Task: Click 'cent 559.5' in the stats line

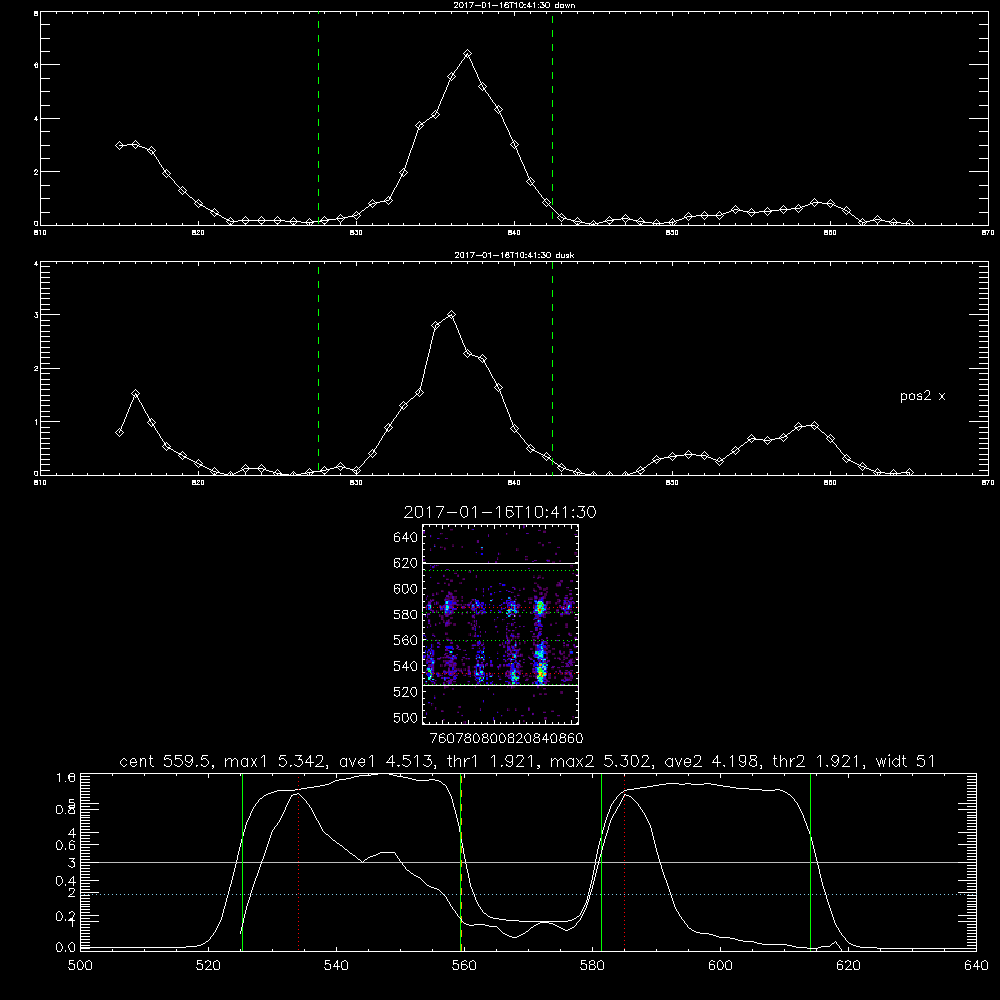Action: click(x=168, y=761)
